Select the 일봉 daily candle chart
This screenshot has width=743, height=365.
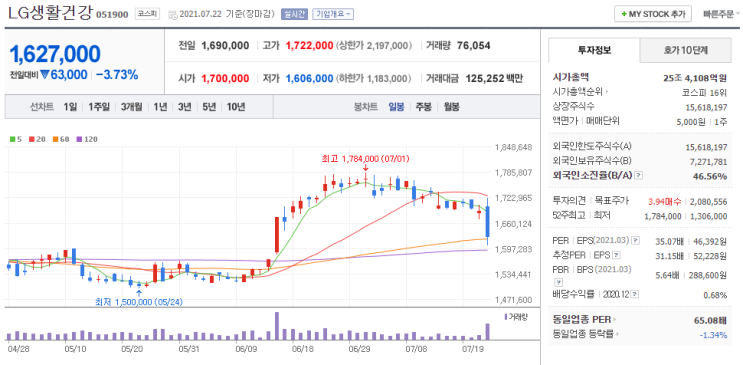point(396,107)
